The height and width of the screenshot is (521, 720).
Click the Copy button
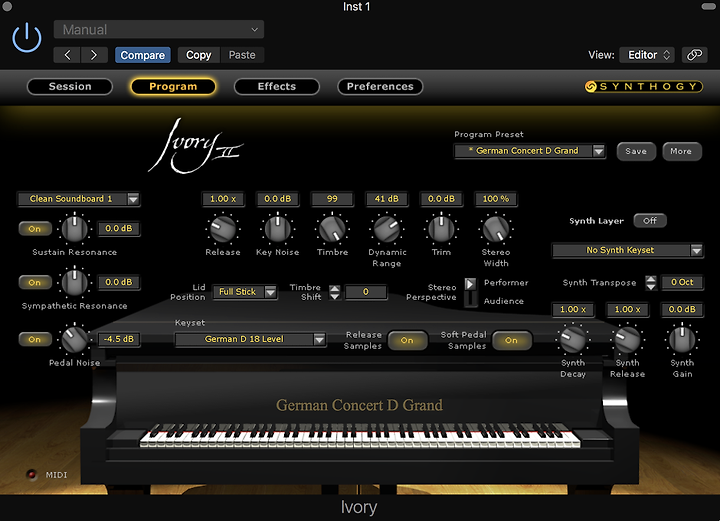click(x=198, y=55)
